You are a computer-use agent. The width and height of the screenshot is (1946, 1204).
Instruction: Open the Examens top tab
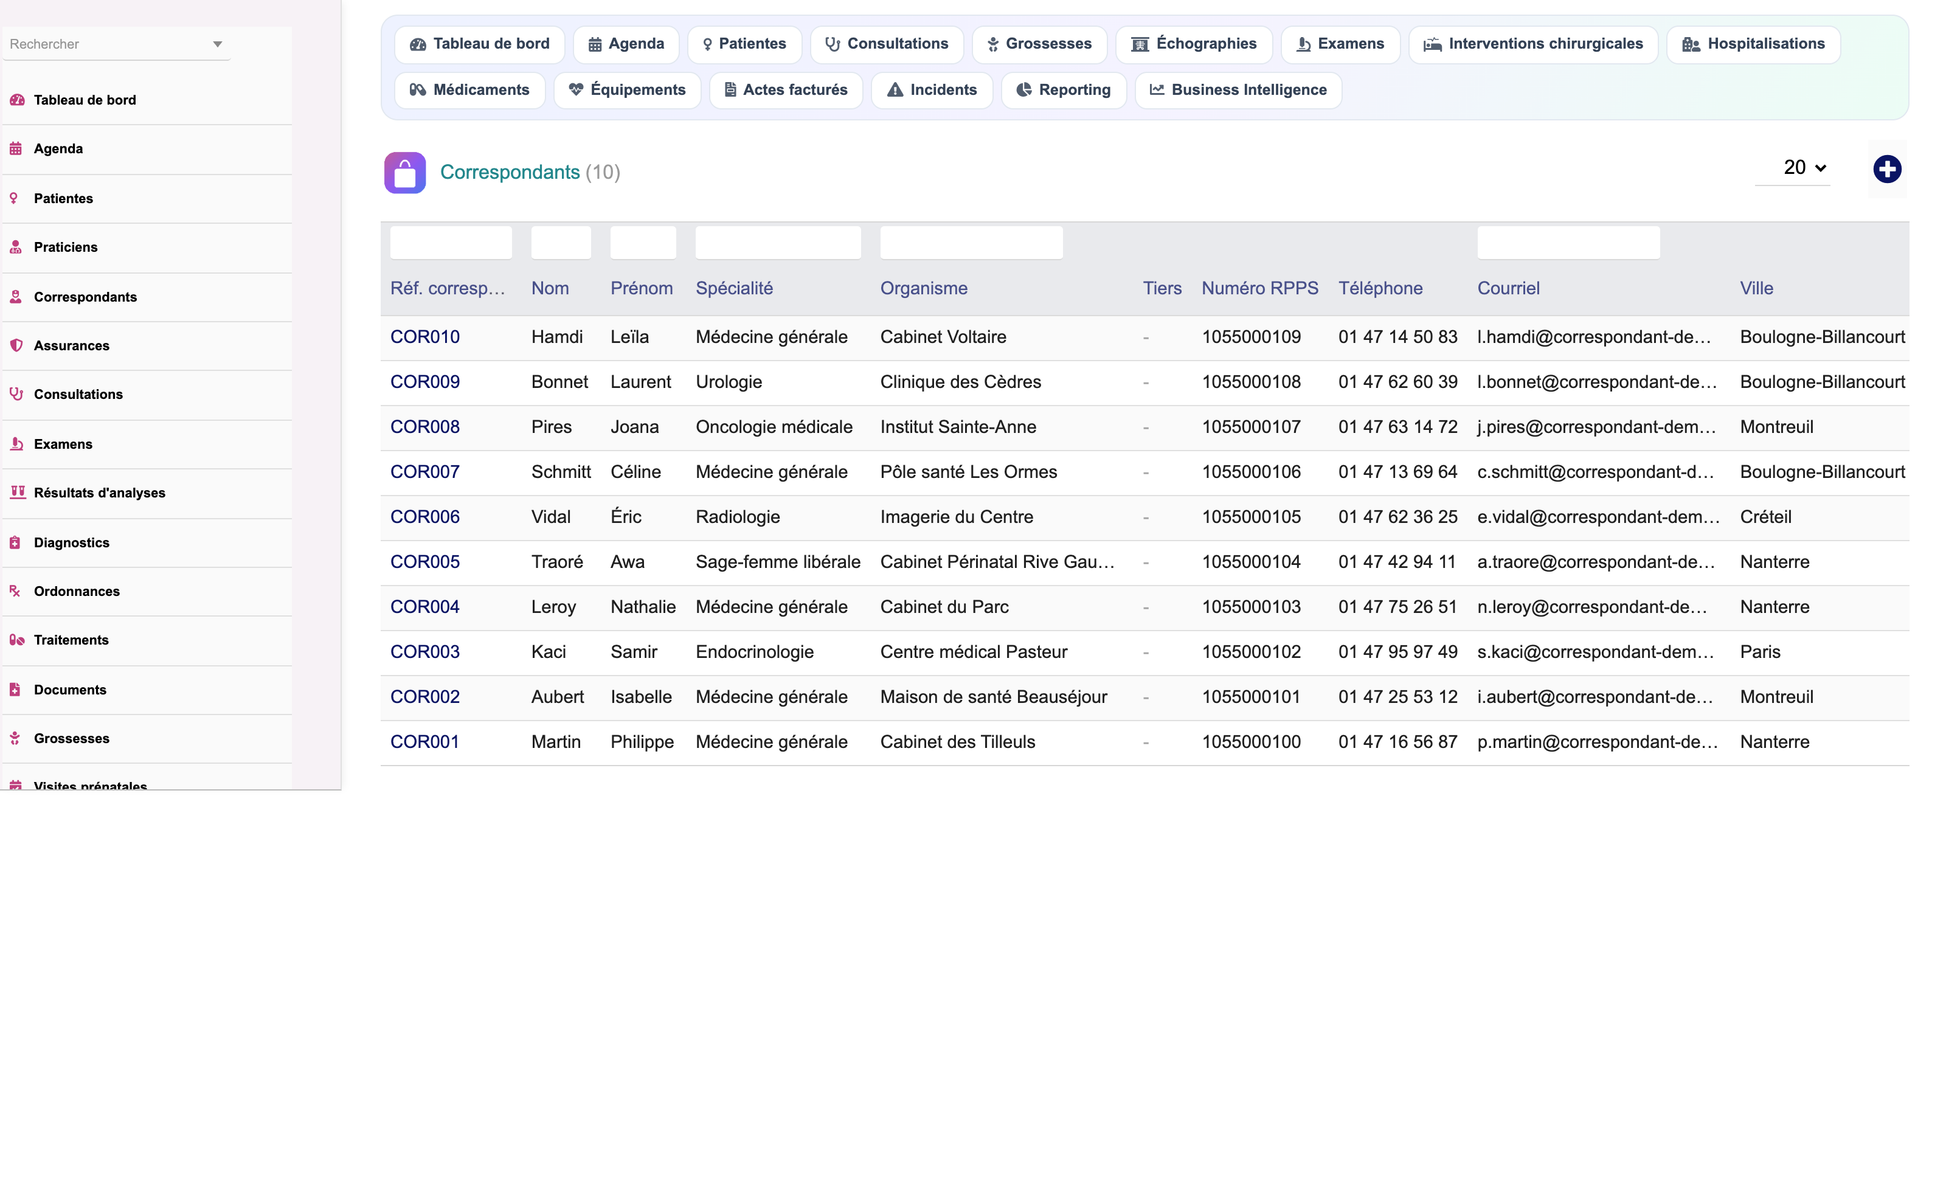pyautogui.click(x=1341, y=44)
